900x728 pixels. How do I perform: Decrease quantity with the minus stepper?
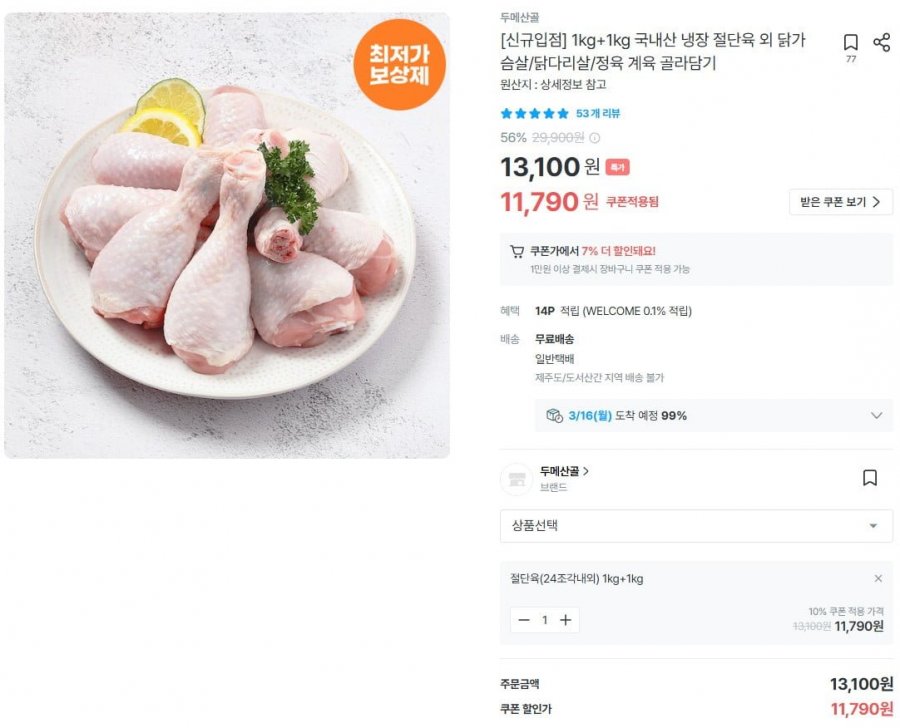pos(523,620)
